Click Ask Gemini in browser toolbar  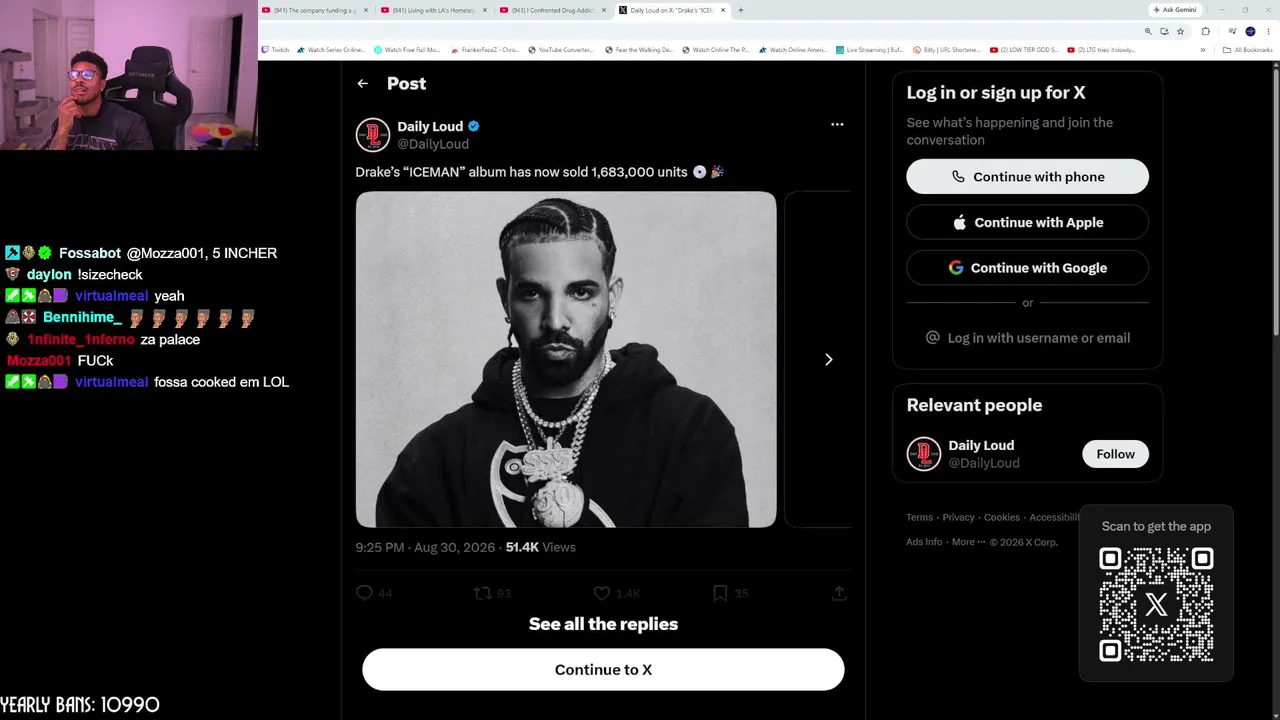[1175, 10]
